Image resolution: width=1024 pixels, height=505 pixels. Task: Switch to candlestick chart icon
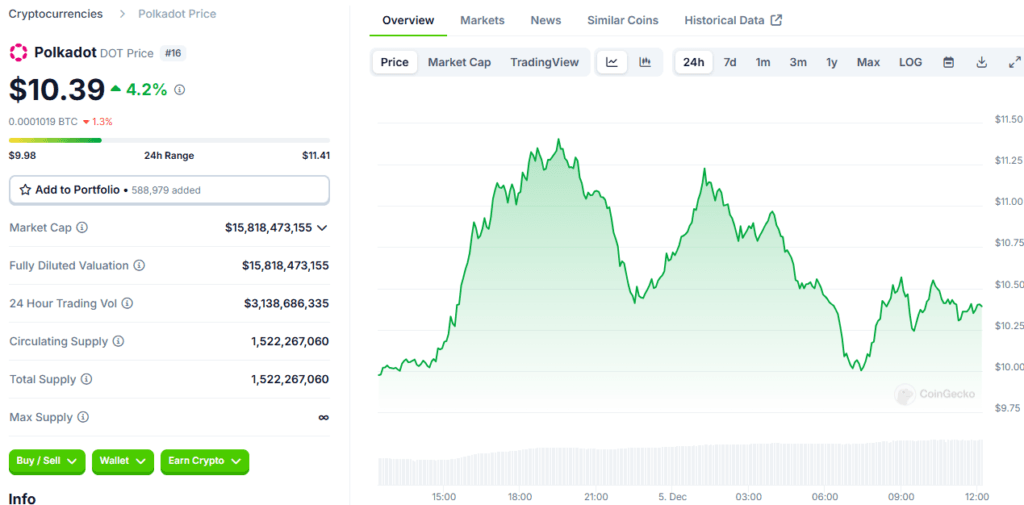point(645,62)
